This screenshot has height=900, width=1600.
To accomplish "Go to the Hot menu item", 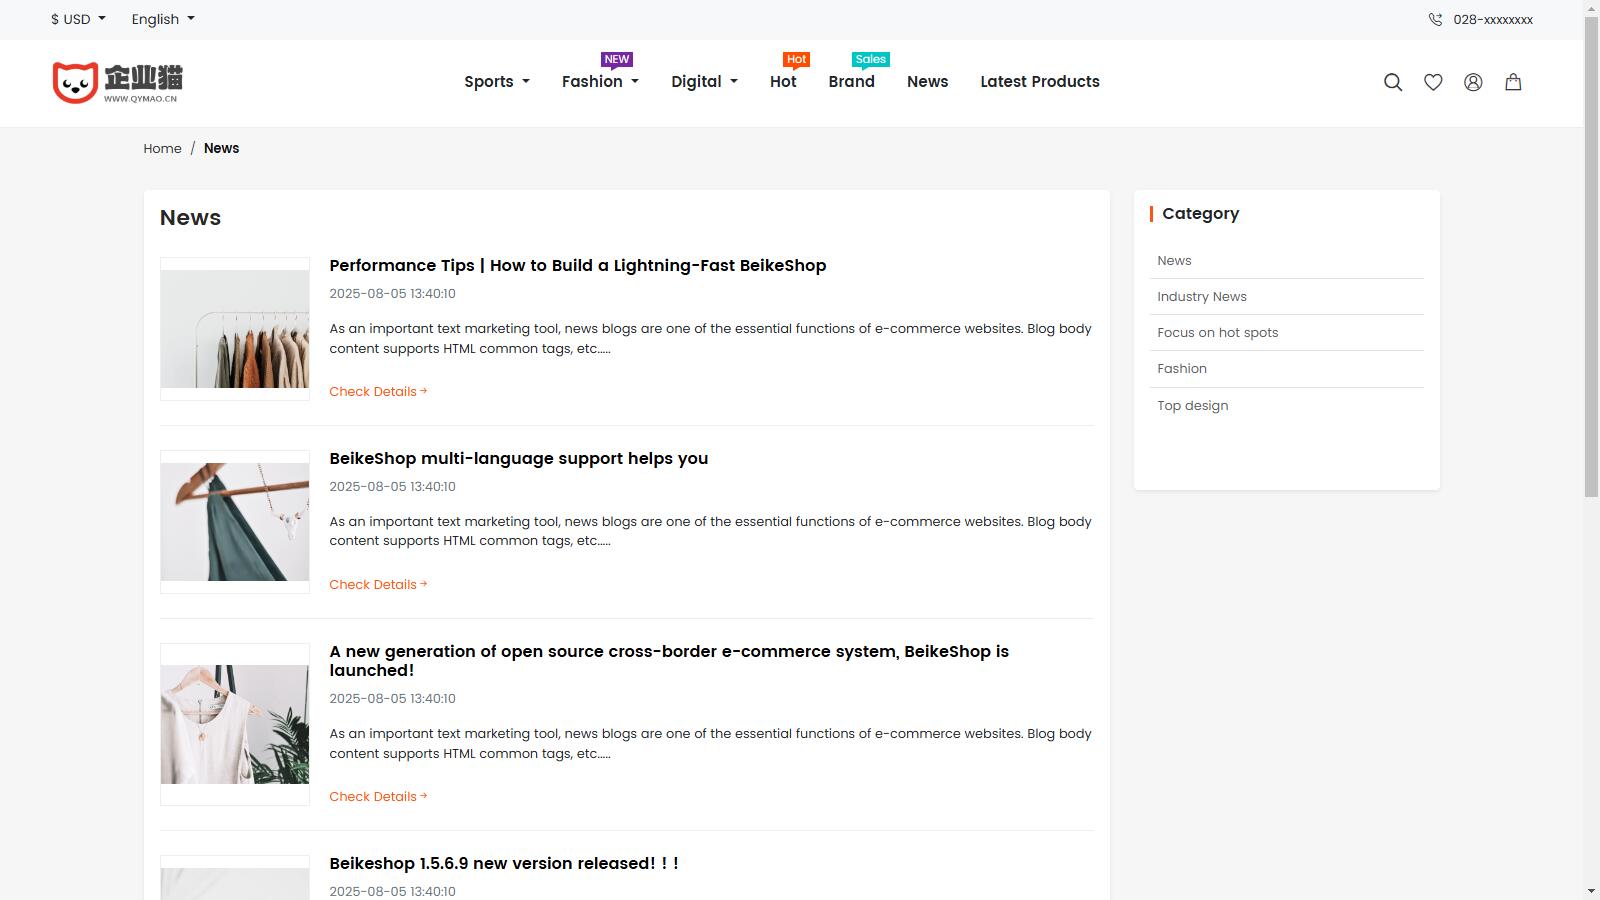I will tap(783, 82).
